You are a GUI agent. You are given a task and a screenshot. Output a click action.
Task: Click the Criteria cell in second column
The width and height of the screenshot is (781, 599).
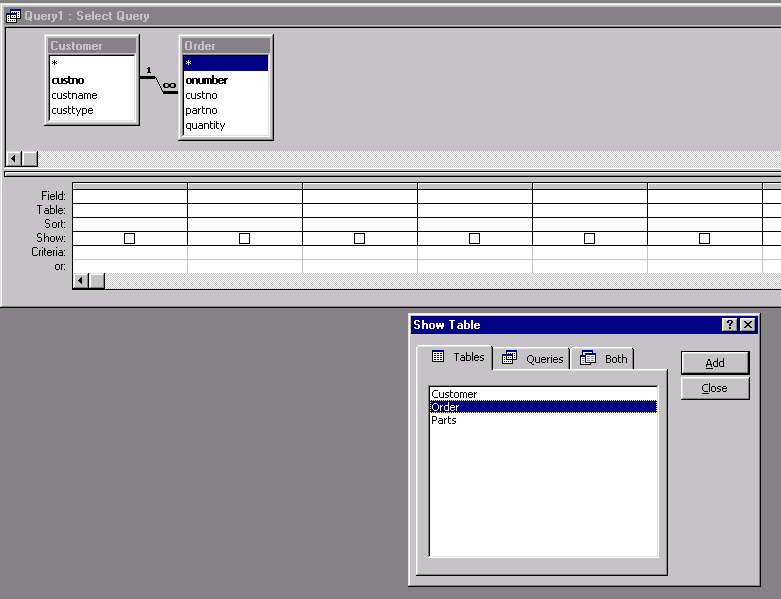[x=244, y=253]
